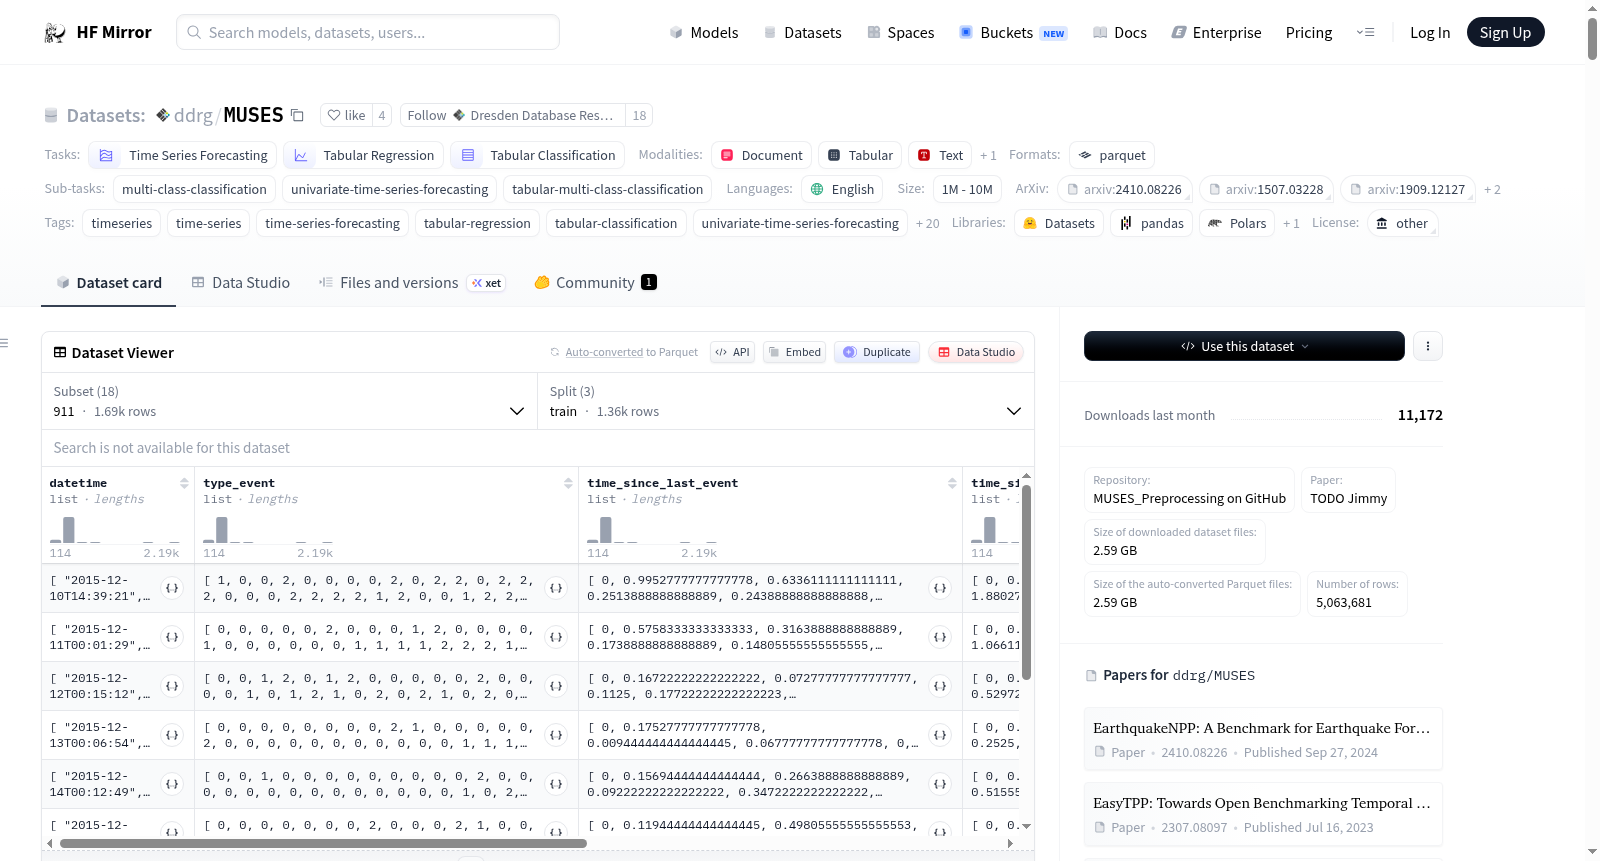Screen dimensions: 1600x861
Task: Open the Dataset card tab
Action: pyautogui.click(x=108, y=283)
